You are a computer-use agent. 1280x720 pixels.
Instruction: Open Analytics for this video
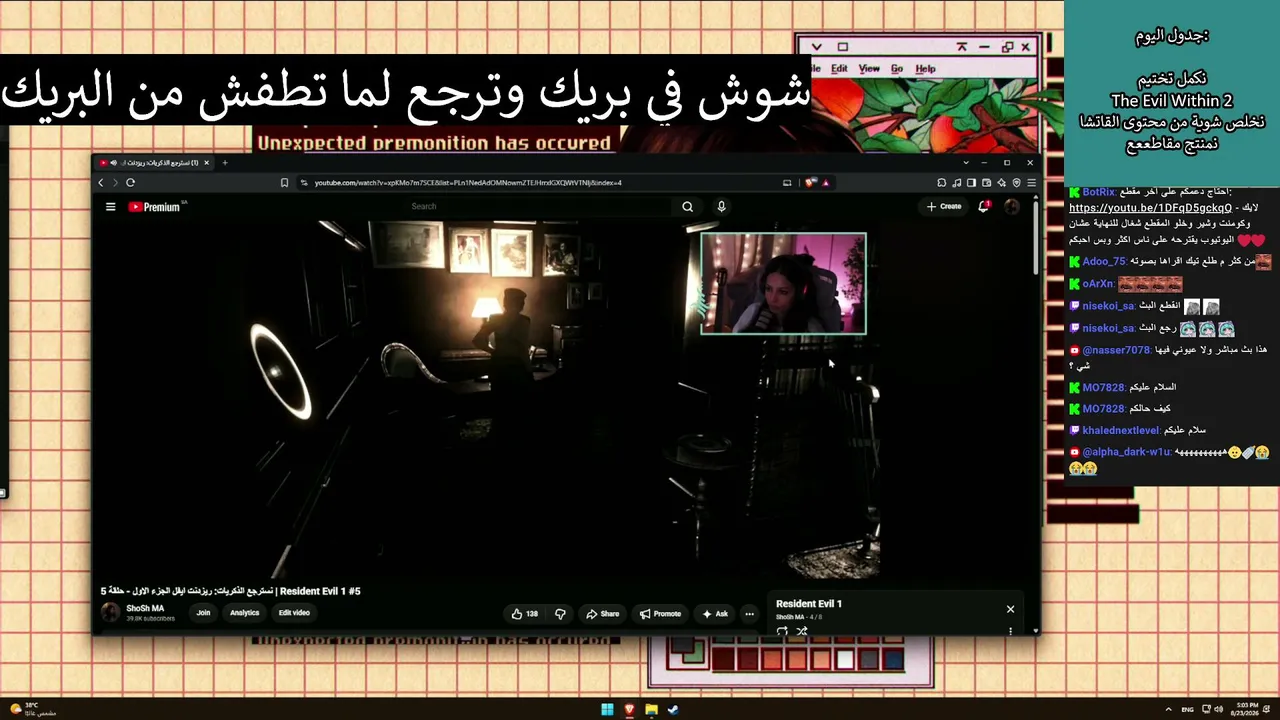(244, 613)
